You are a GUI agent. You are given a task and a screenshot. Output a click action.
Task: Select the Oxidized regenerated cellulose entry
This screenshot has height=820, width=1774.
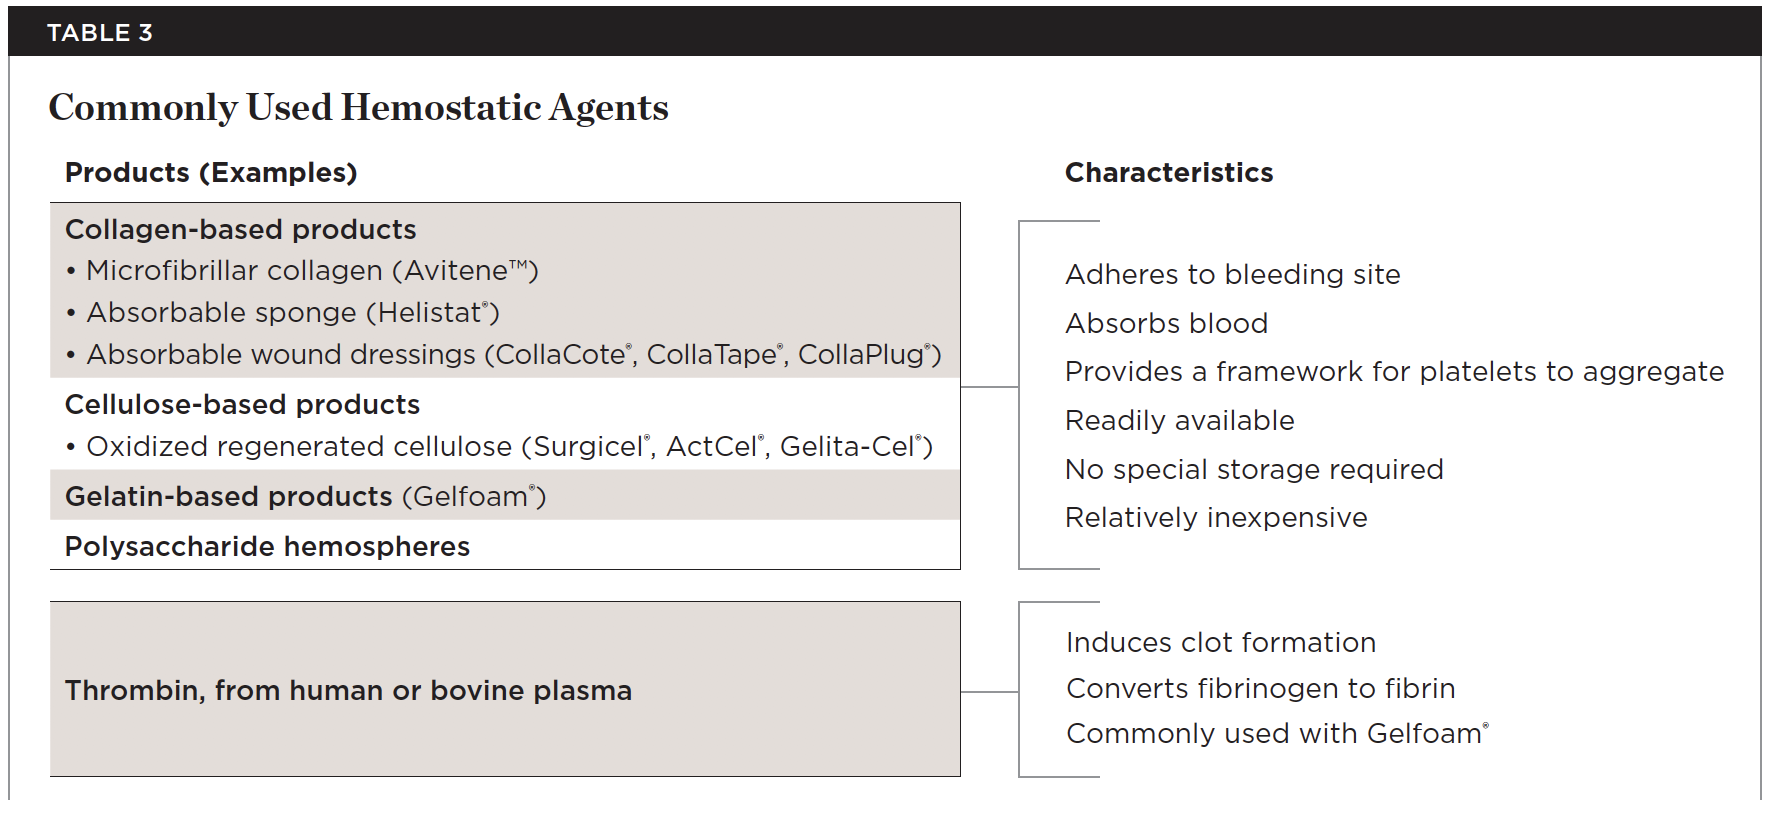click(x=509, y=447)
